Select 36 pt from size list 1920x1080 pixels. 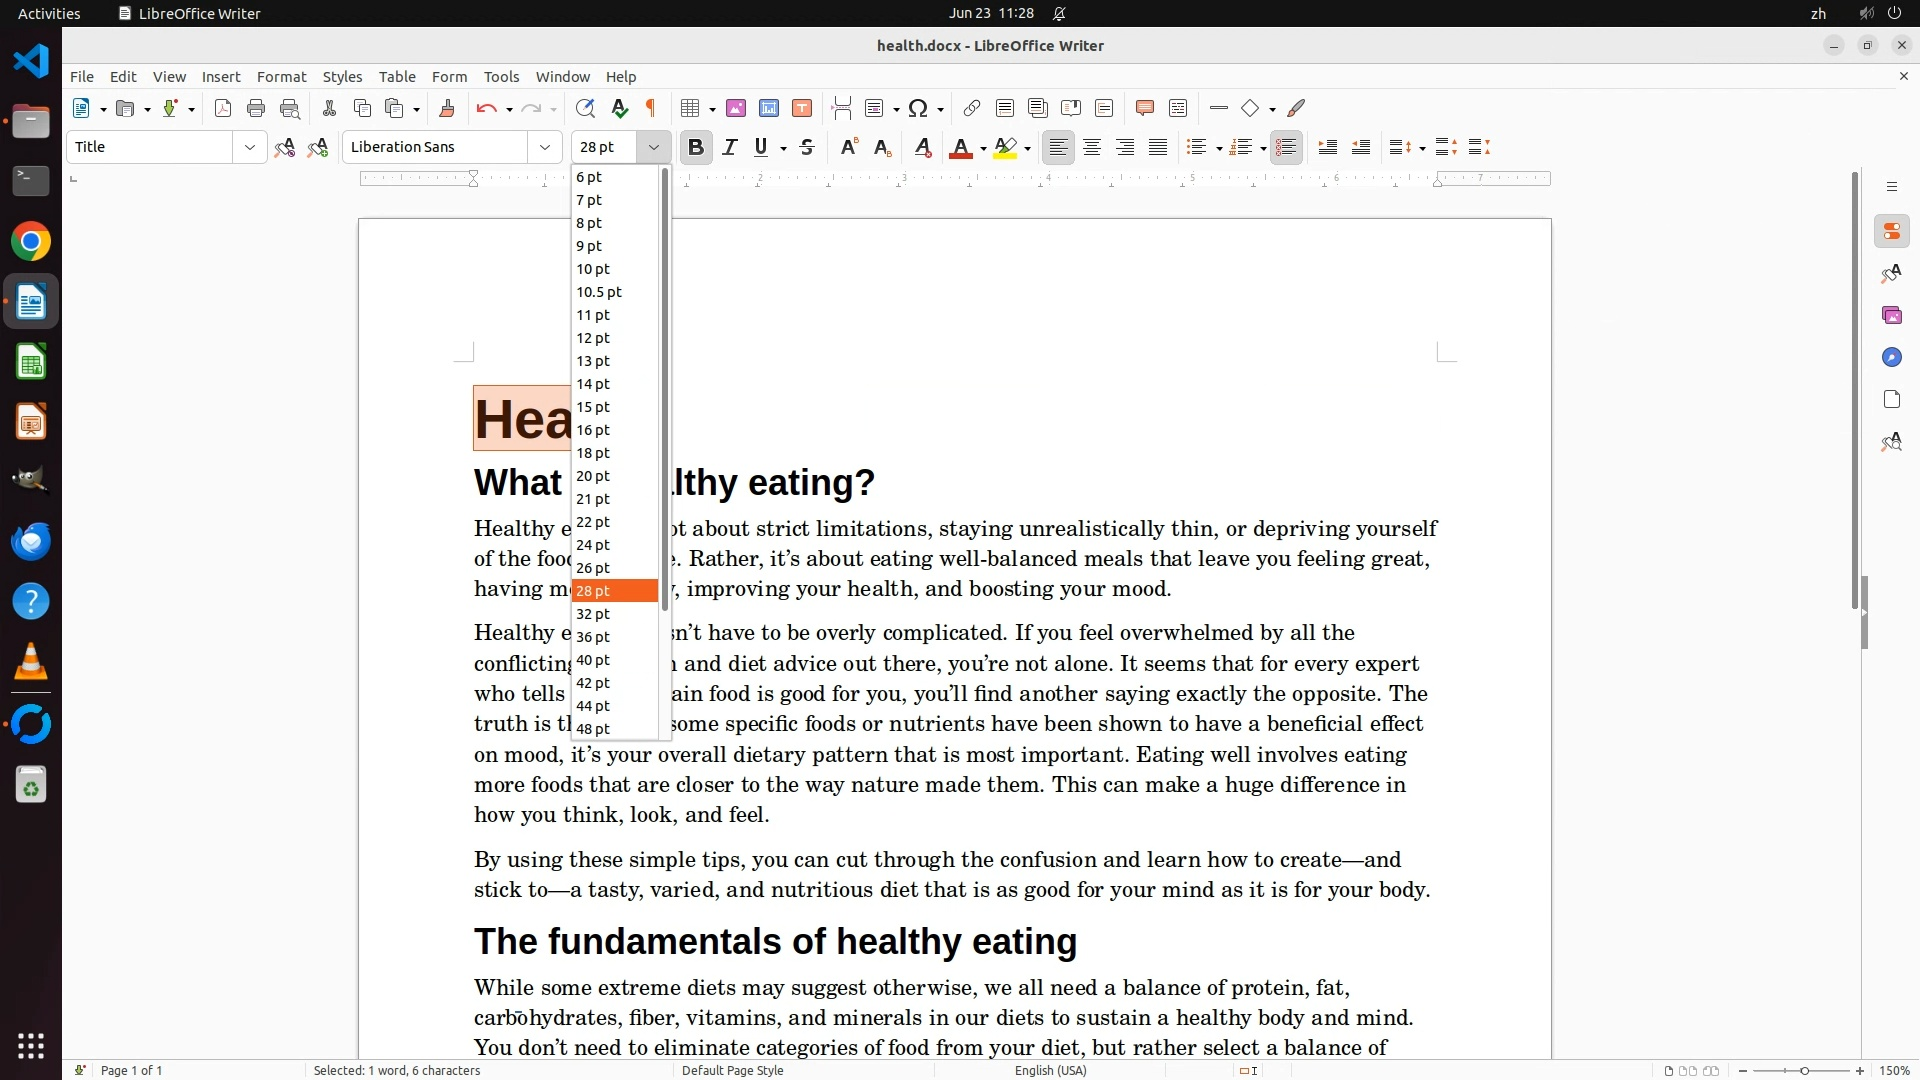click(593, 637)
